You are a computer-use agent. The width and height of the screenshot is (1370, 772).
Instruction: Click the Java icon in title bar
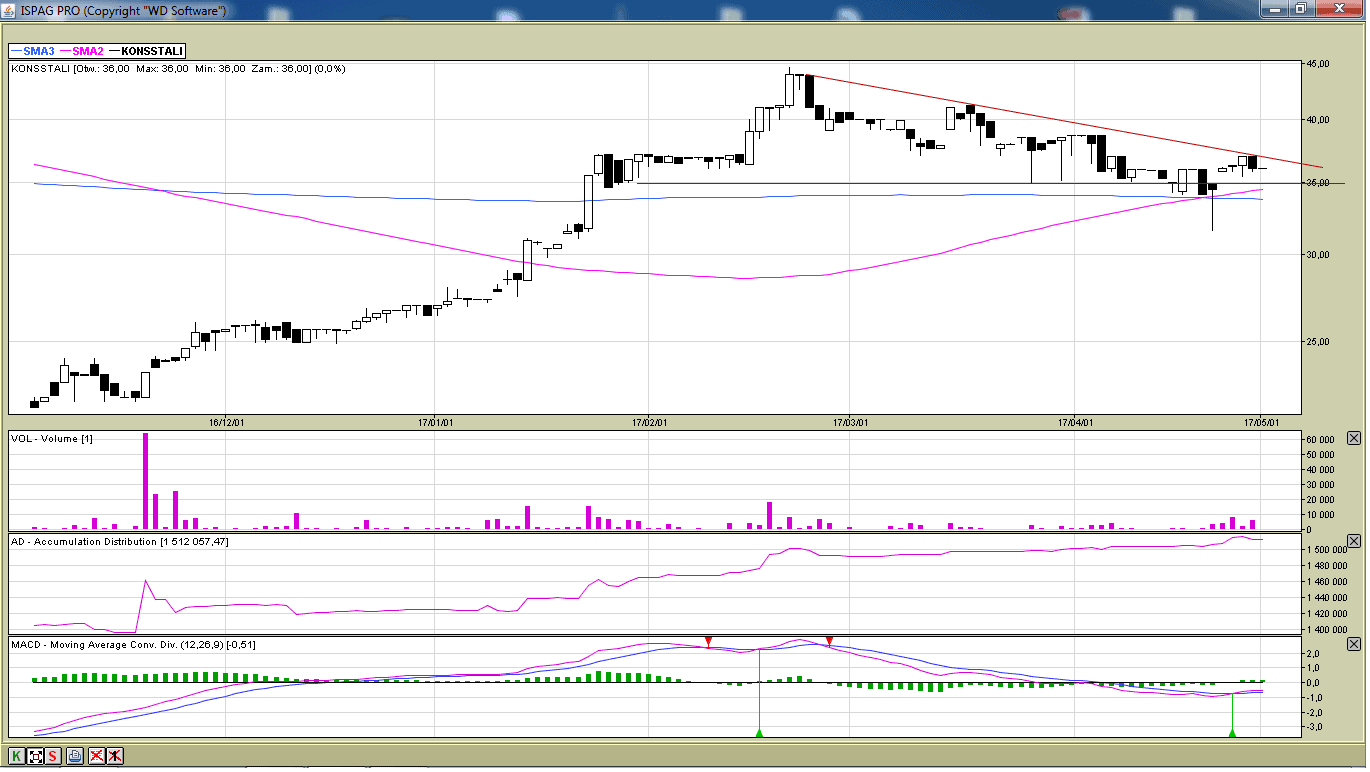pyautogui.click(x=10, y=10)
